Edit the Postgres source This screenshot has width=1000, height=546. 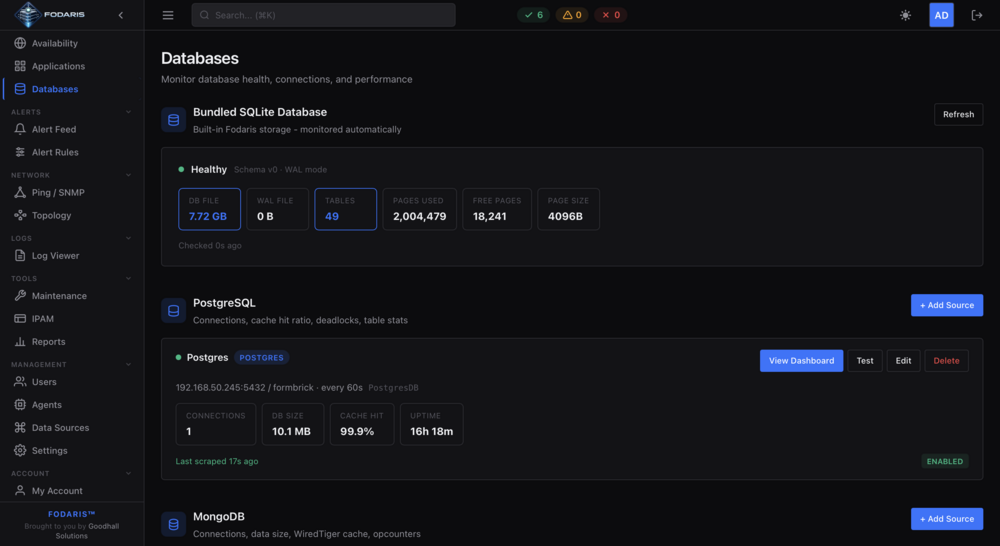click(903, 361)
